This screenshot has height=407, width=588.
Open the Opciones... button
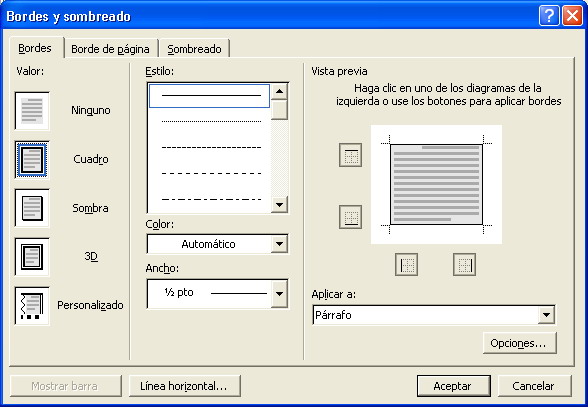coord(520,343)
